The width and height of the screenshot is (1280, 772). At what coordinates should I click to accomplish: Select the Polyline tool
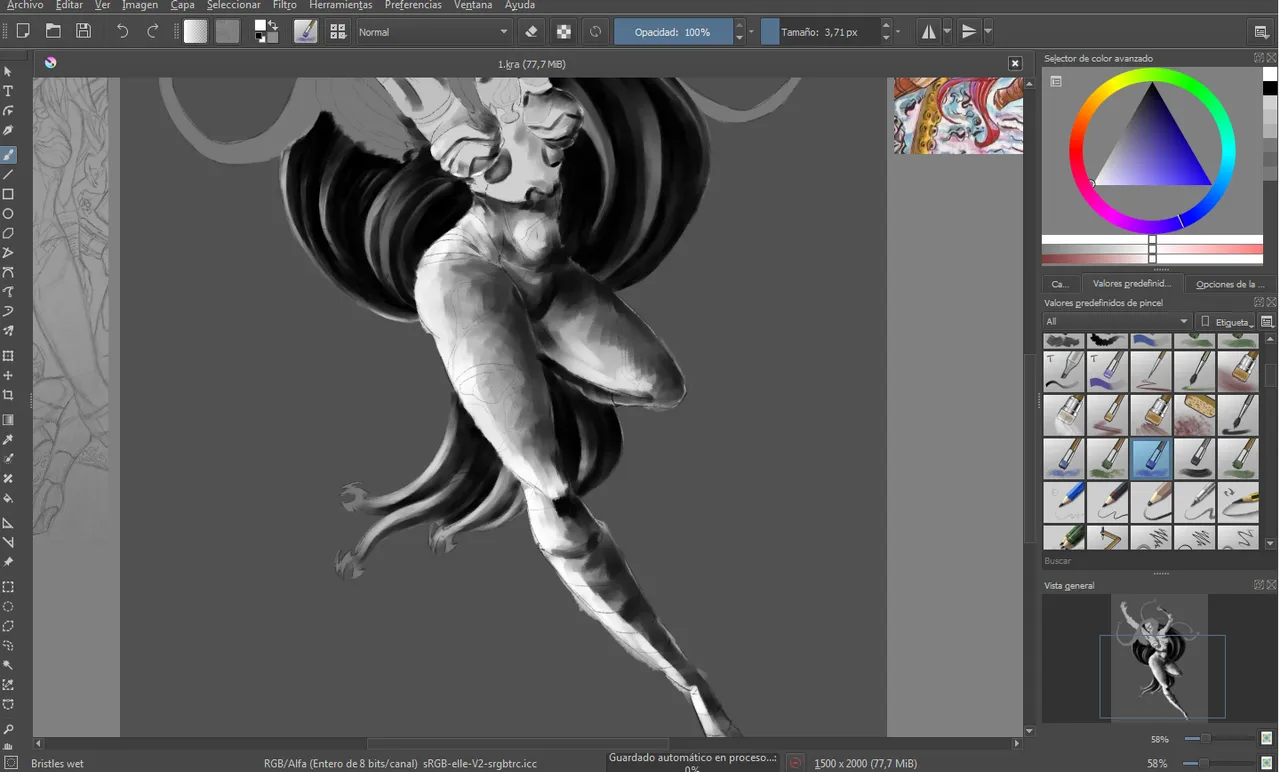point(8,253)
